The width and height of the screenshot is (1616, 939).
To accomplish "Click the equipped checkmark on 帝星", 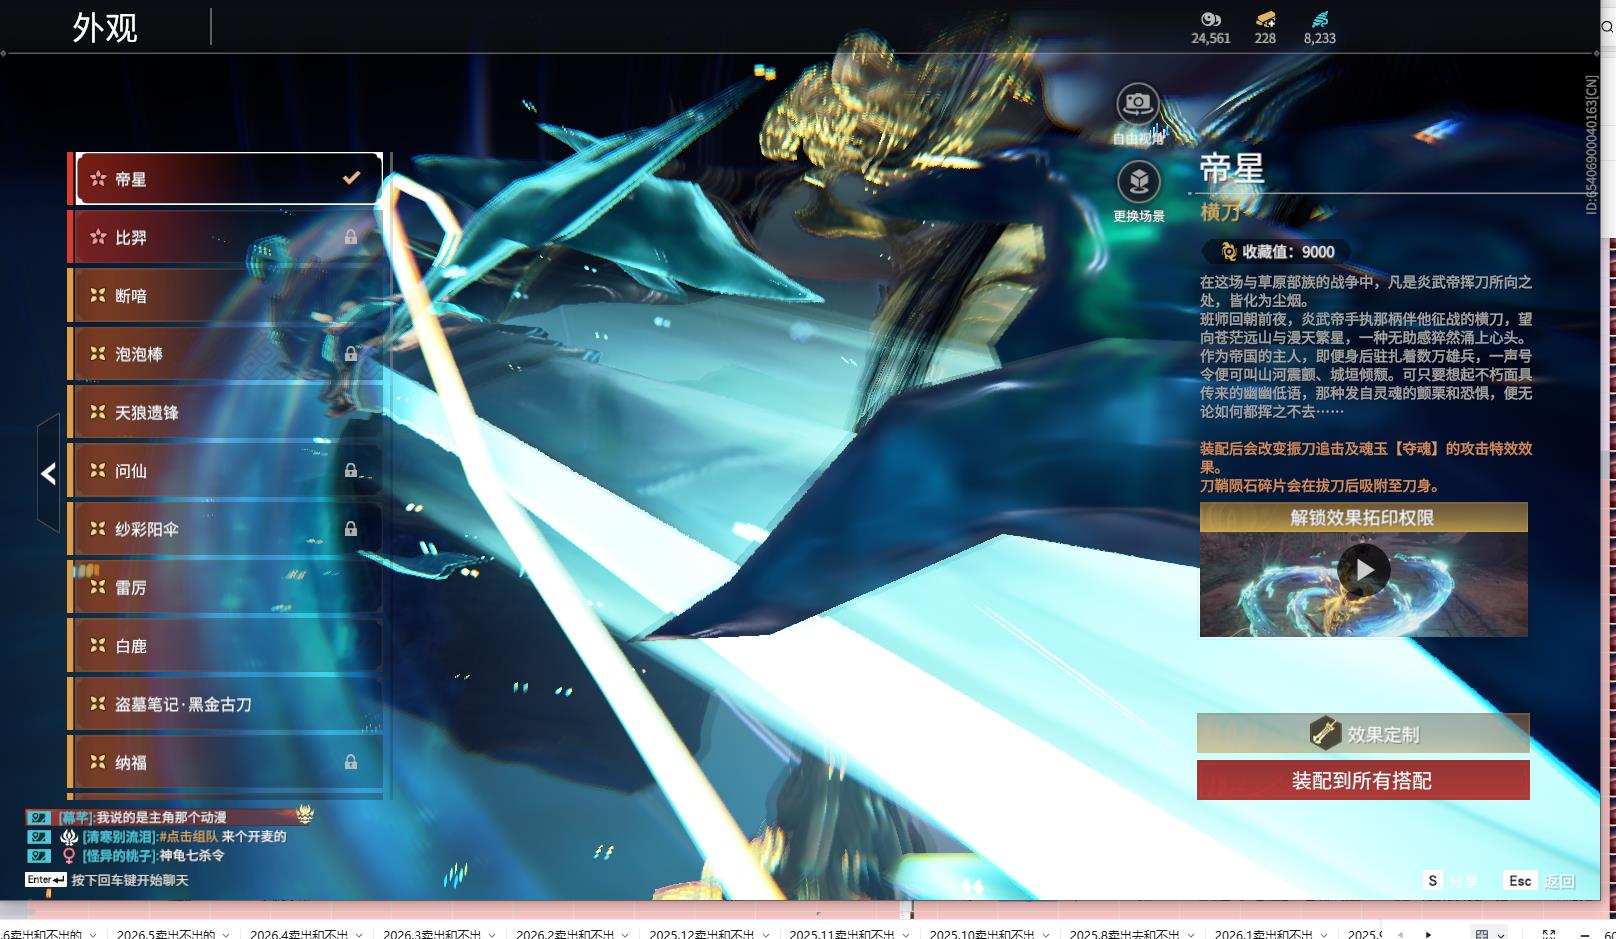I will pyautogui.click(x=351, y=178).
